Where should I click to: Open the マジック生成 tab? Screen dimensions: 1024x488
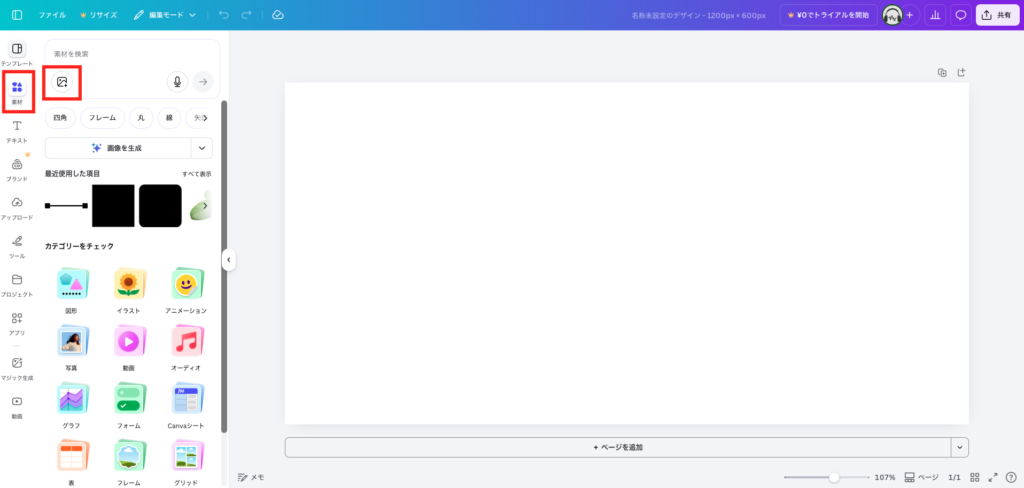pos(17,368)
